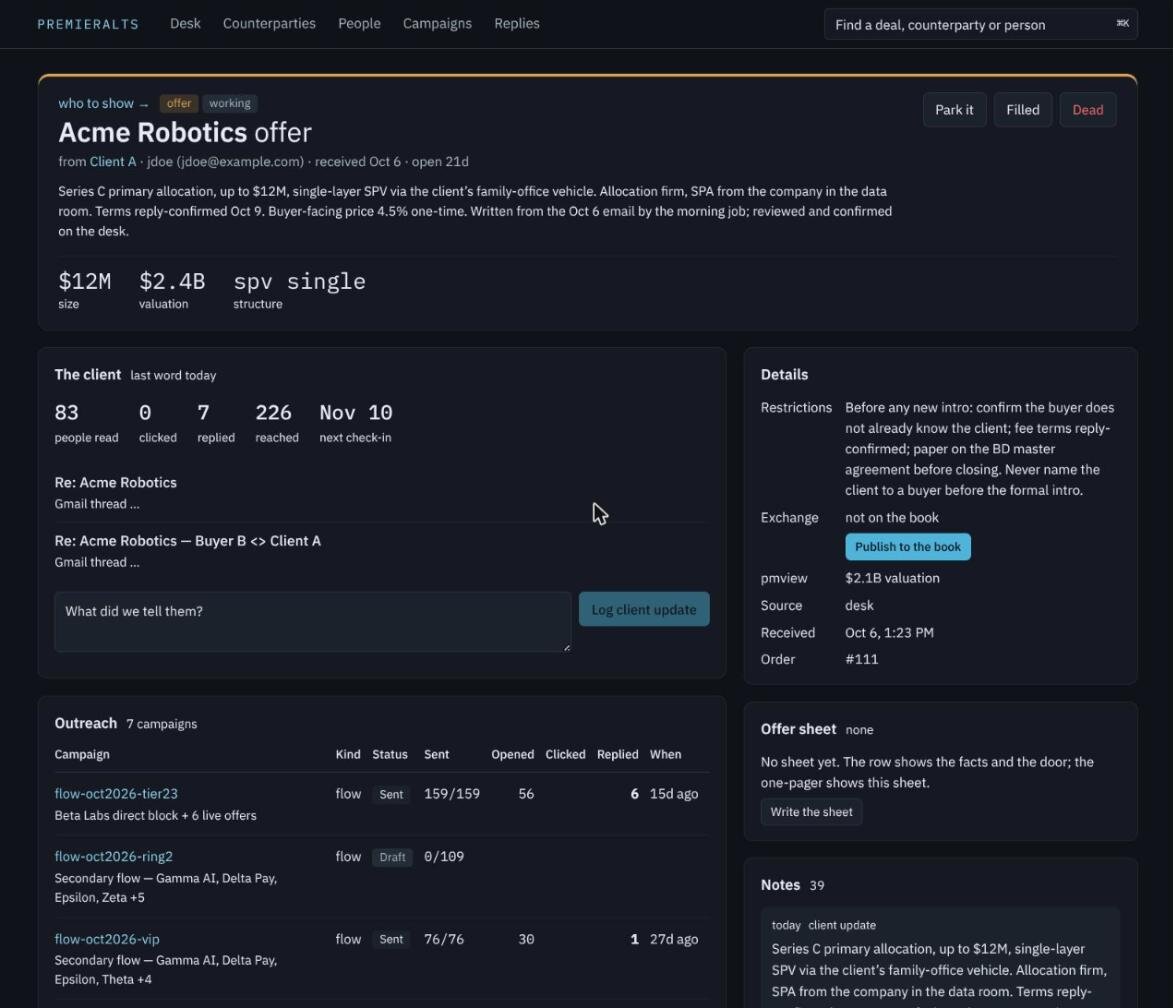Click Write the sheet button
Screen dimensions: 1173x1008
tap(812, 812)
